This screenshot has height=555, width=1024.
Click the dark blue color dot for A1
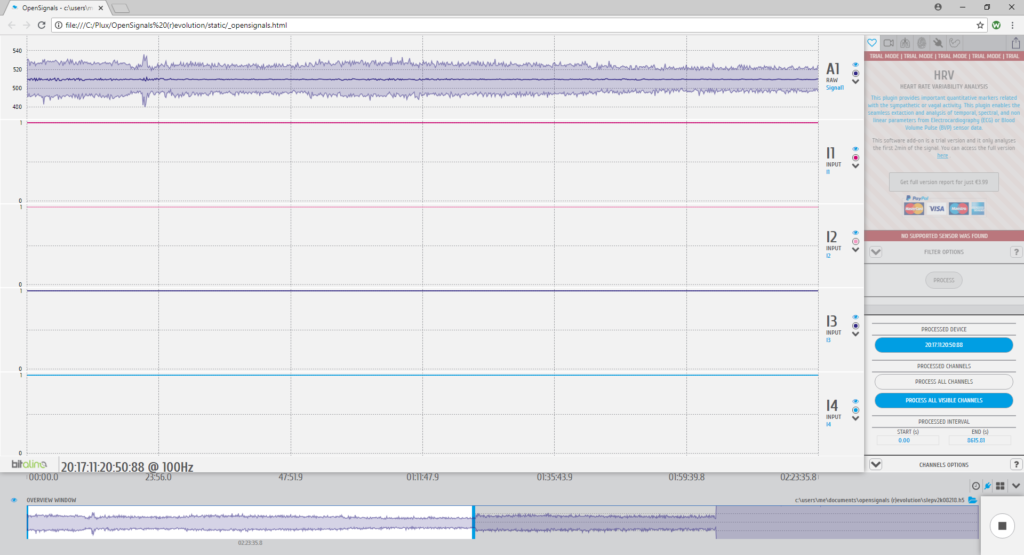tap(855, 73)
